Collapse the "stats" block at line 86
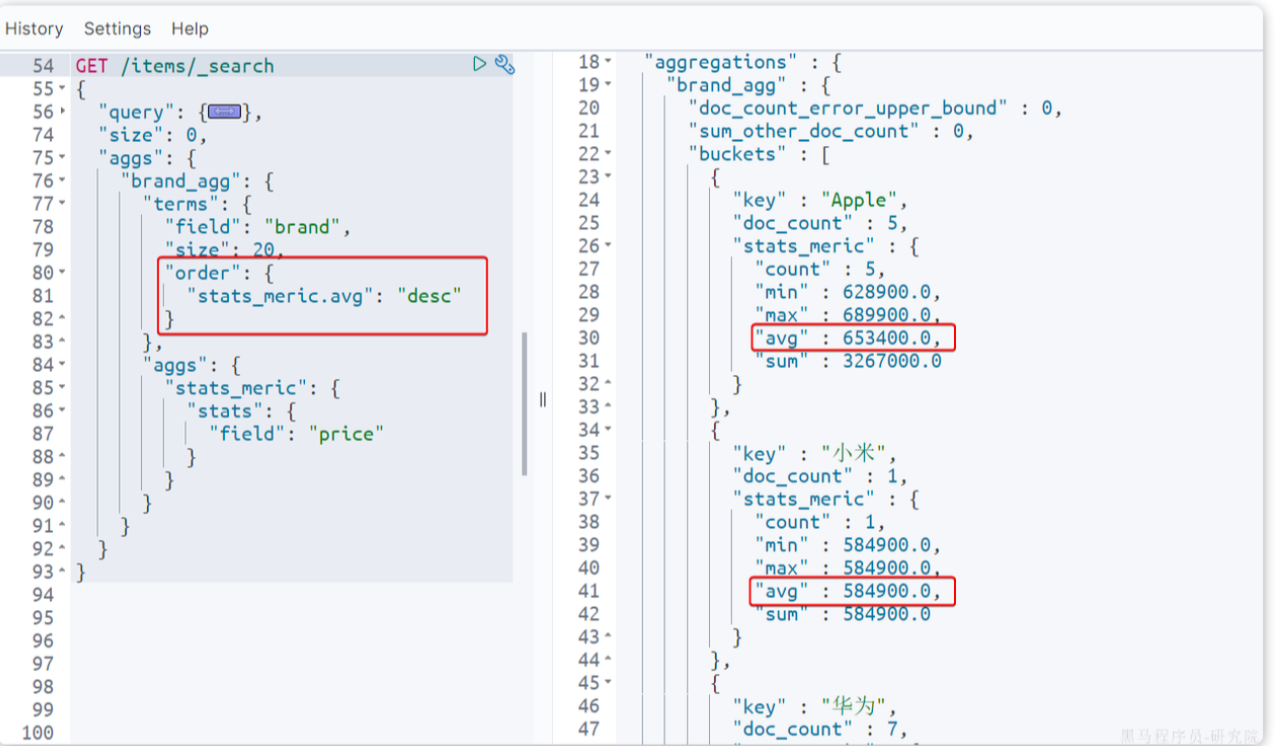The image size is (1275, 746). [x=62, y=411]
